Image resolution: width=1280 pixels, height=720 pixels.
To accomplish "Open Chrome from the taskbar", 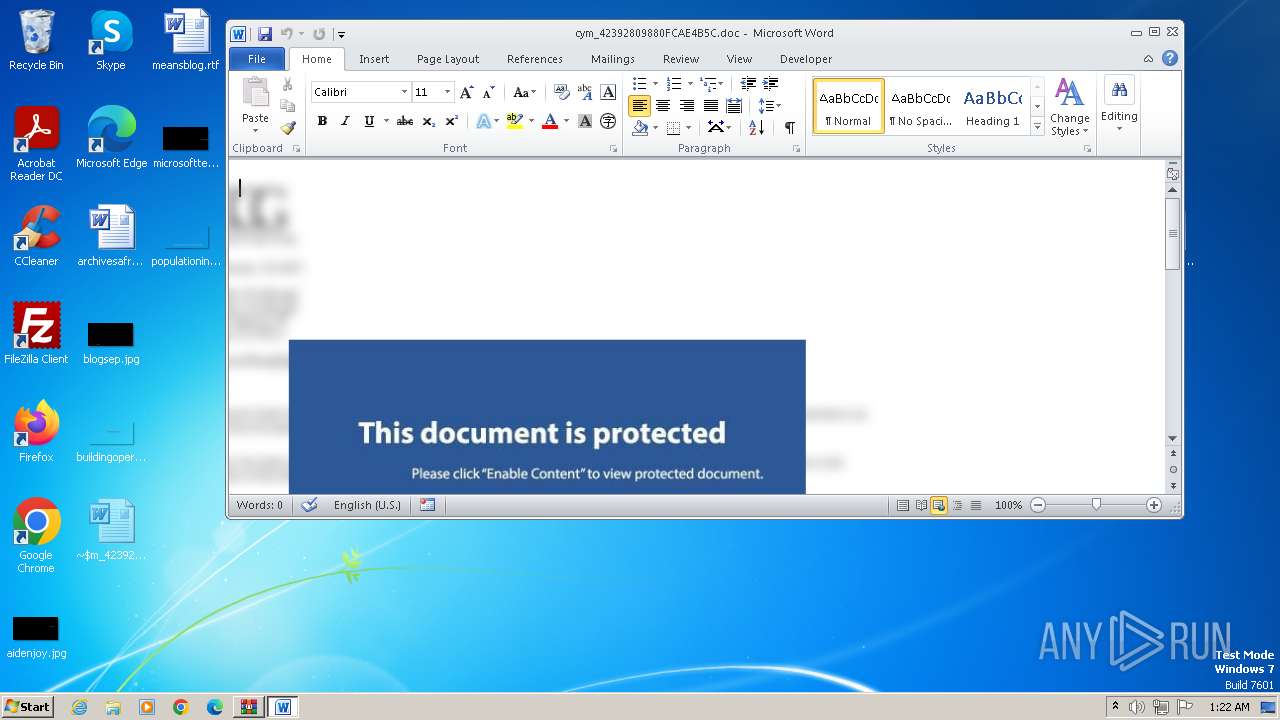I will point(180,707).
